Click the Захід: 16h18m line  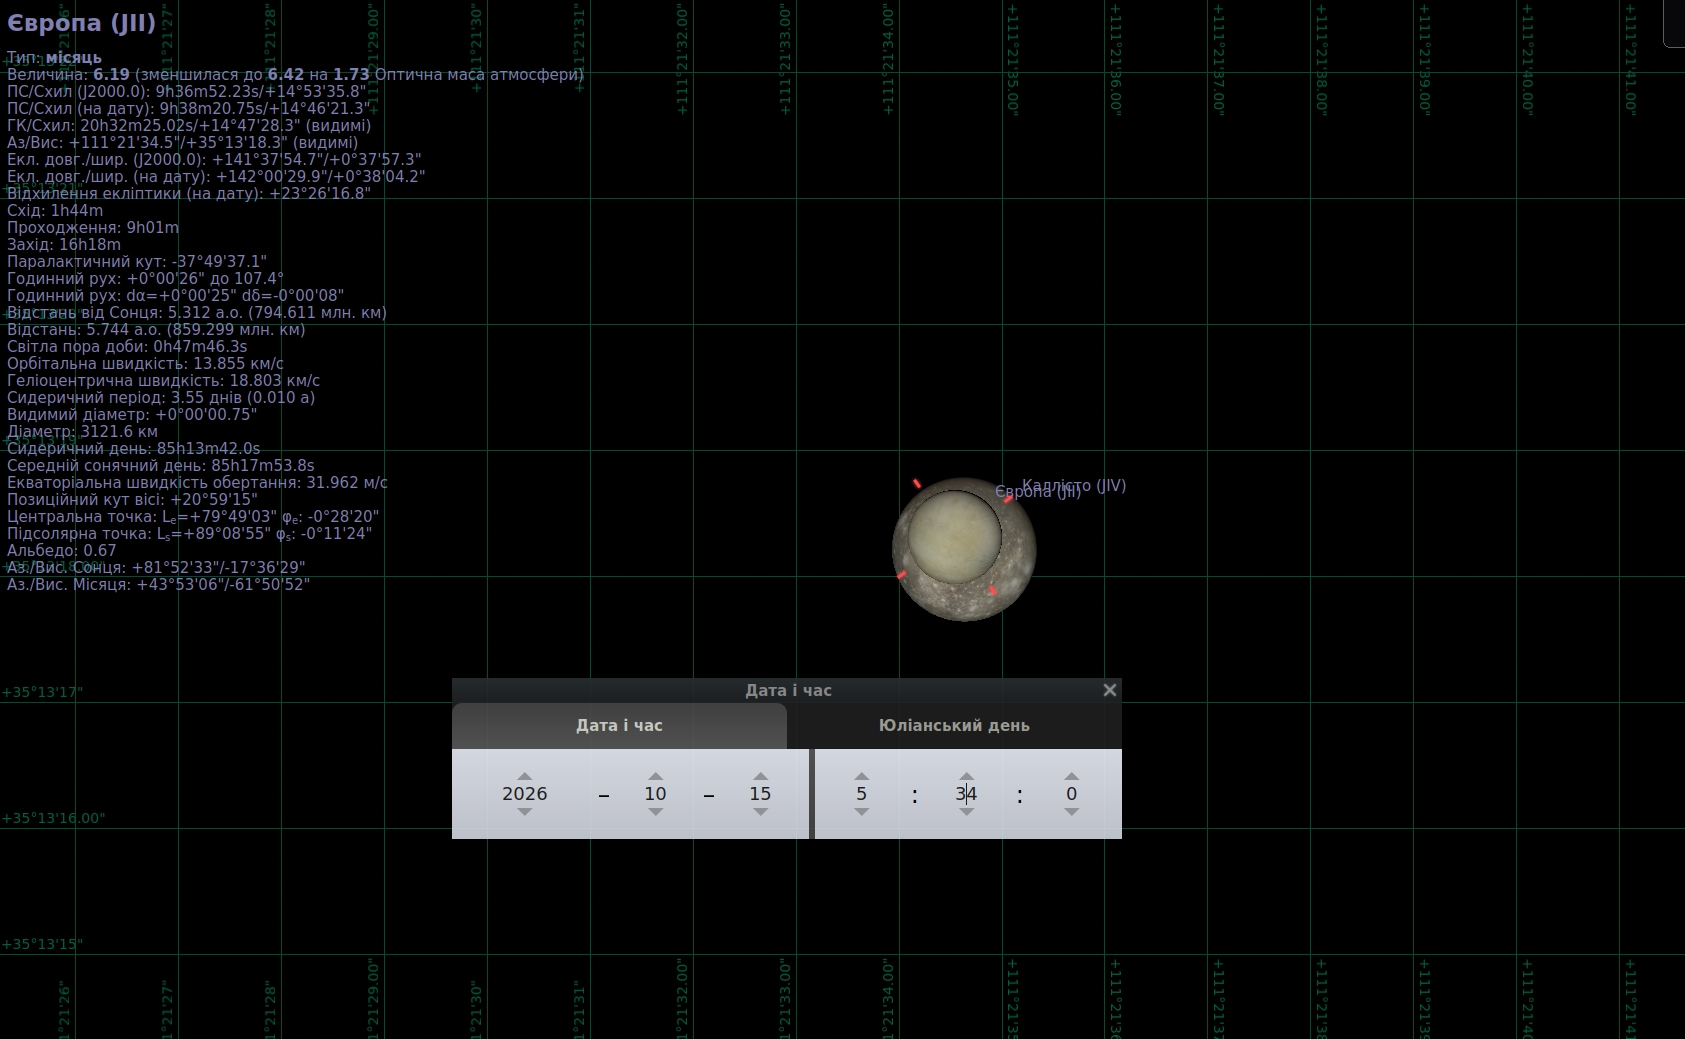[64, 245]
